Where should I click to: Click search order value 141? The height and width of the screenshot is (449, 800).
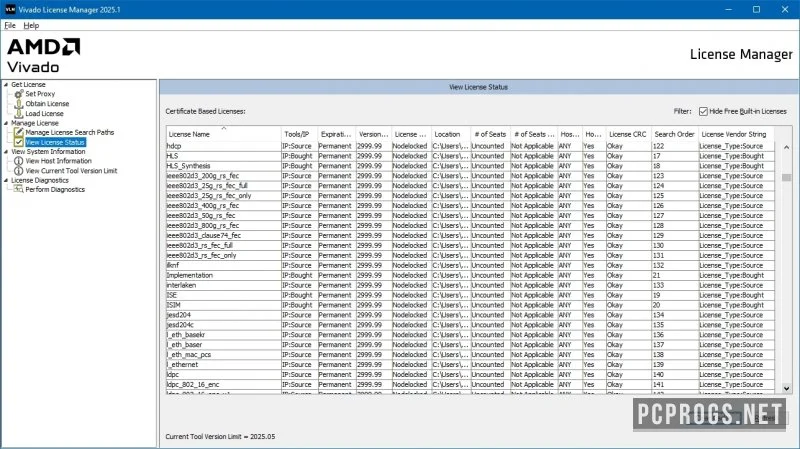click(x=658, y=385)
